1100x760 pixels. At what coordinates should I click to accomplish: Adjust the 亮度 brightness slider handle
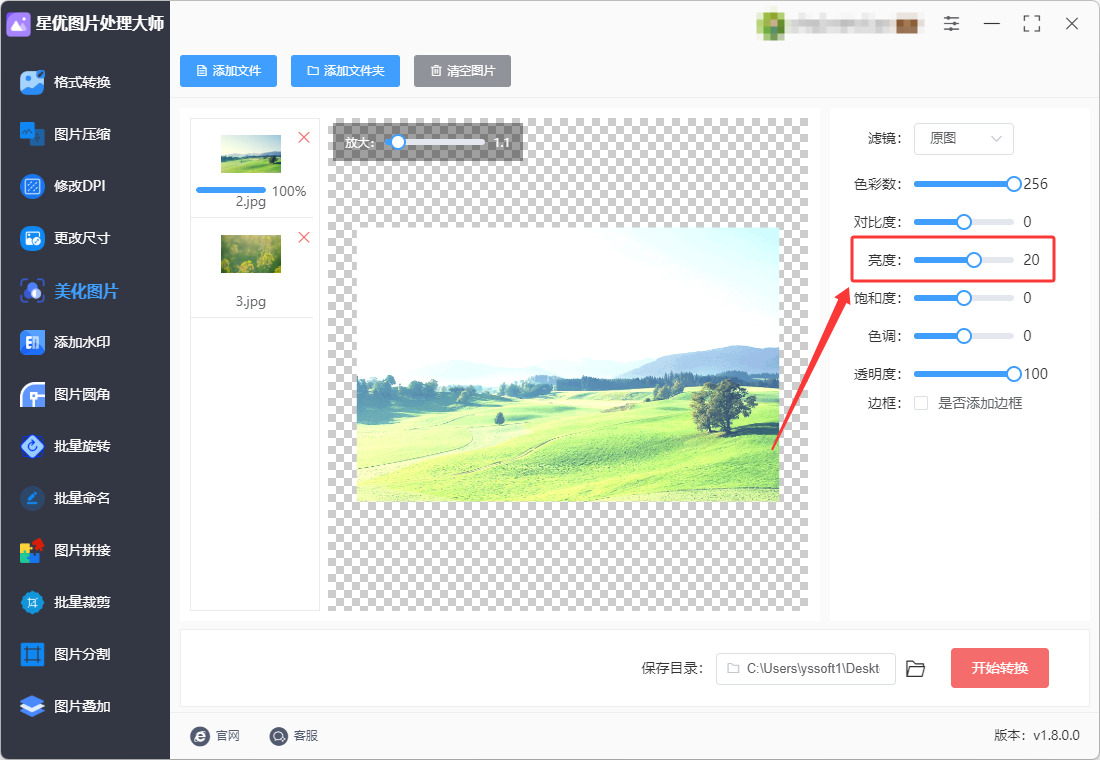click(974, 260)
